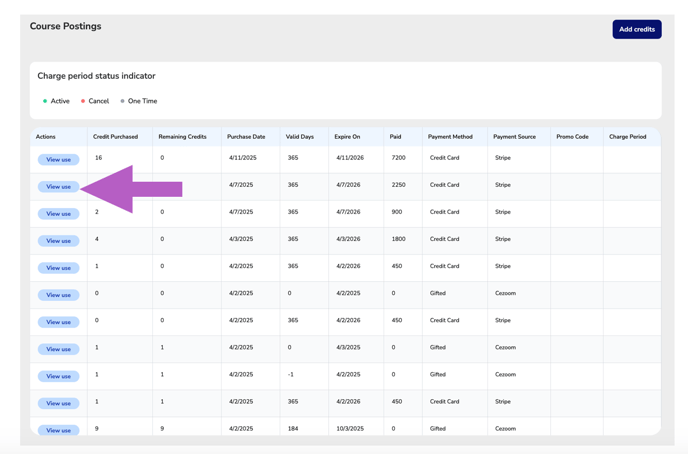This screenshot has height=454, width=688.
Task: Click the Course Postings heading
Action: pyautogui.click(x=65, y=26)
